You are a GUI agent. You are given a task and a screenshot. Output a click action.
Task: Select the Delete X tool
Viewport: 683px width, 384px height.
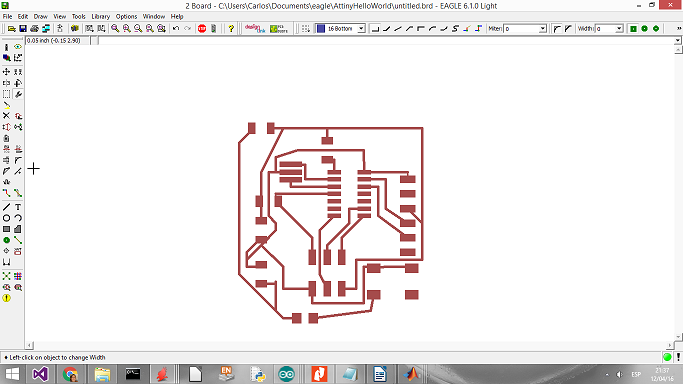(x=6, y=116)
